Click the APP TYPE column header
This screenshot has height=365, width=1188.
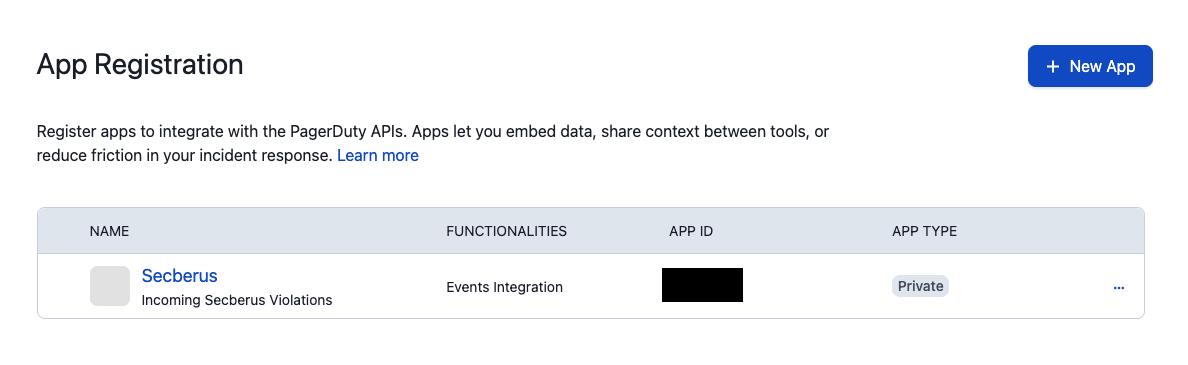click(924, 231)
